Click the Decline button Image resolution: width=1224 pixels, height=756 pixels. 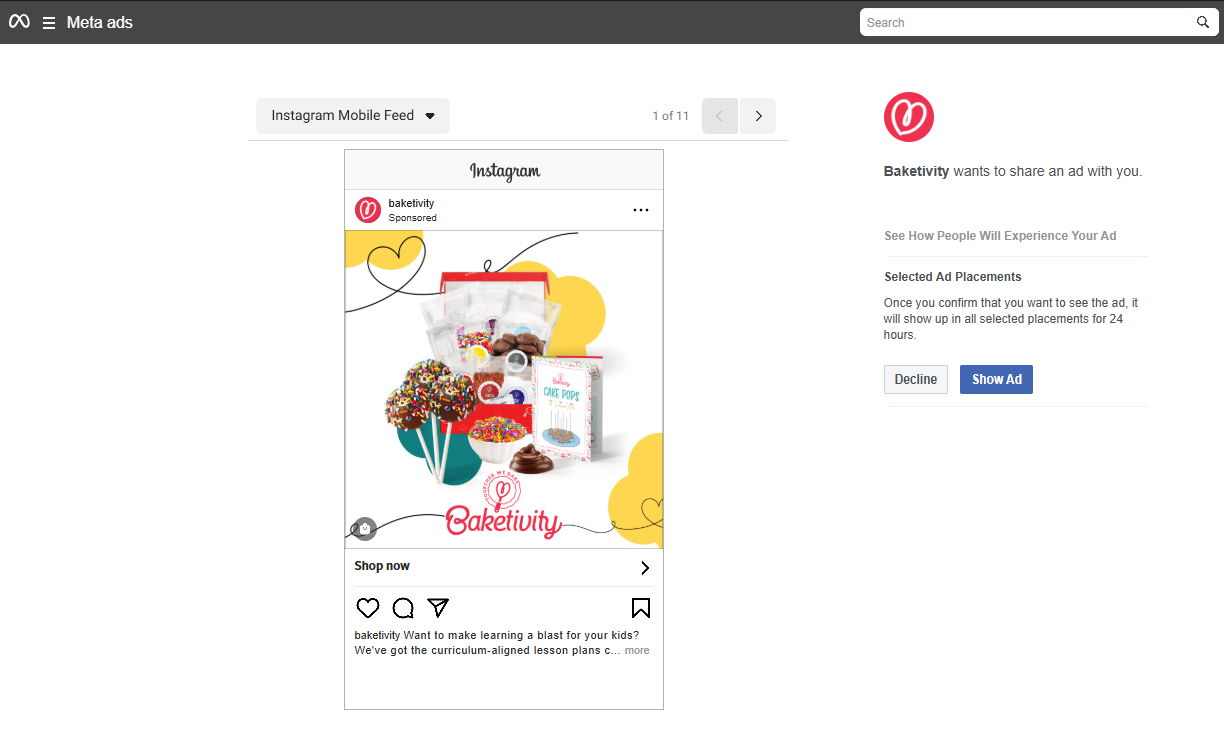[916, 379]
